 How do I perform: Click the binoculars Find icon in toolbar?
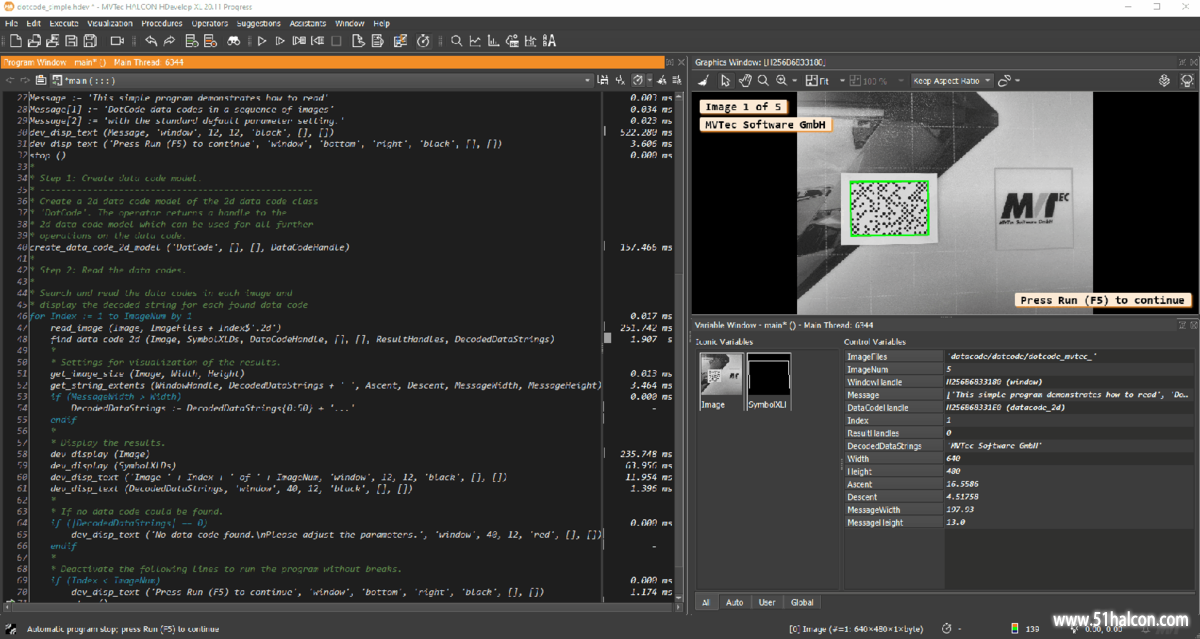pos(233,41)
